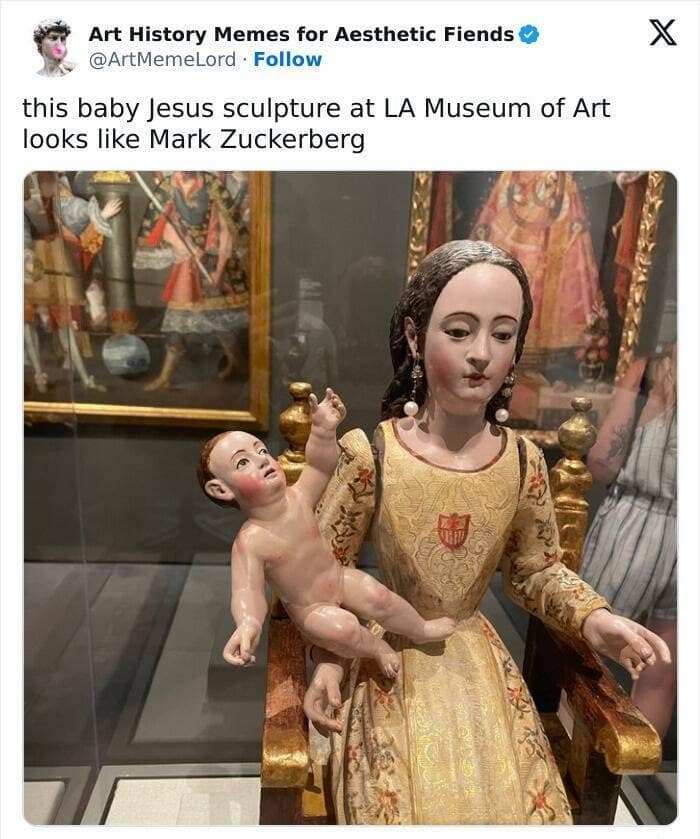Image resolution: width=700 pixels, height=839 pixels.
Task: Click the golden chair finial beside the baby
Action: (x=296, y=420)
